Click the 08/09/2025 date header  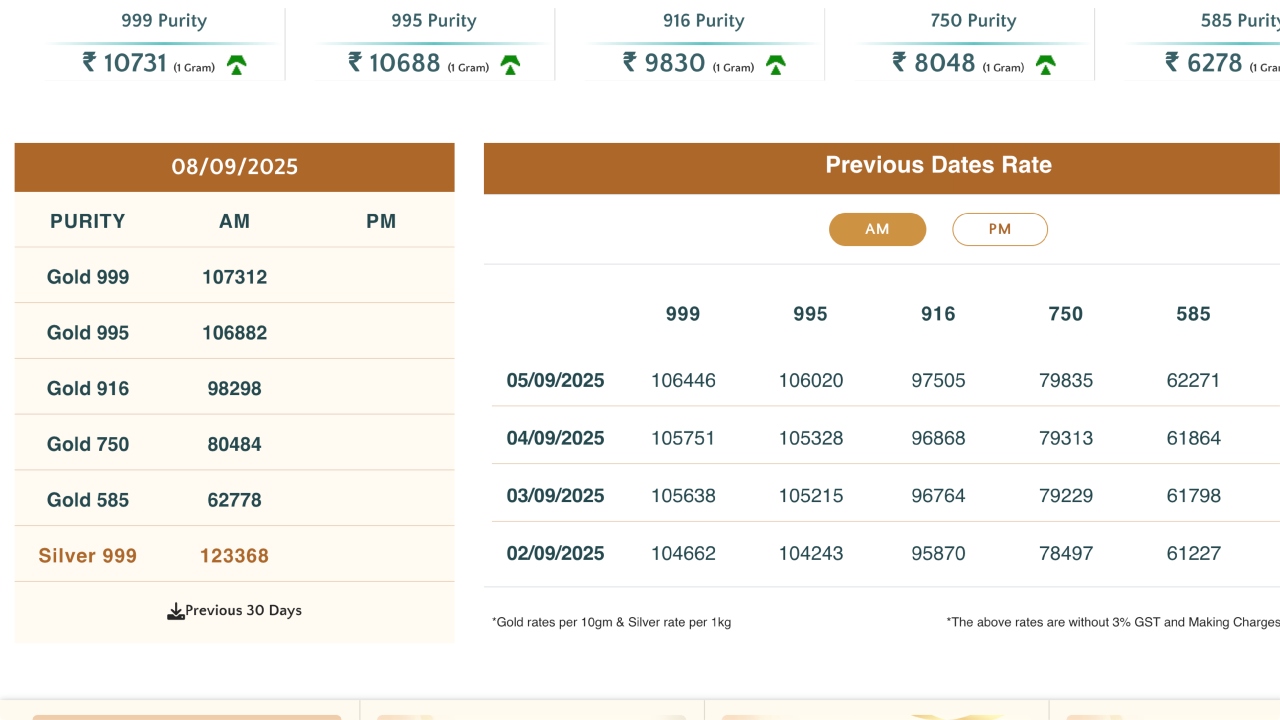point(234,167)
